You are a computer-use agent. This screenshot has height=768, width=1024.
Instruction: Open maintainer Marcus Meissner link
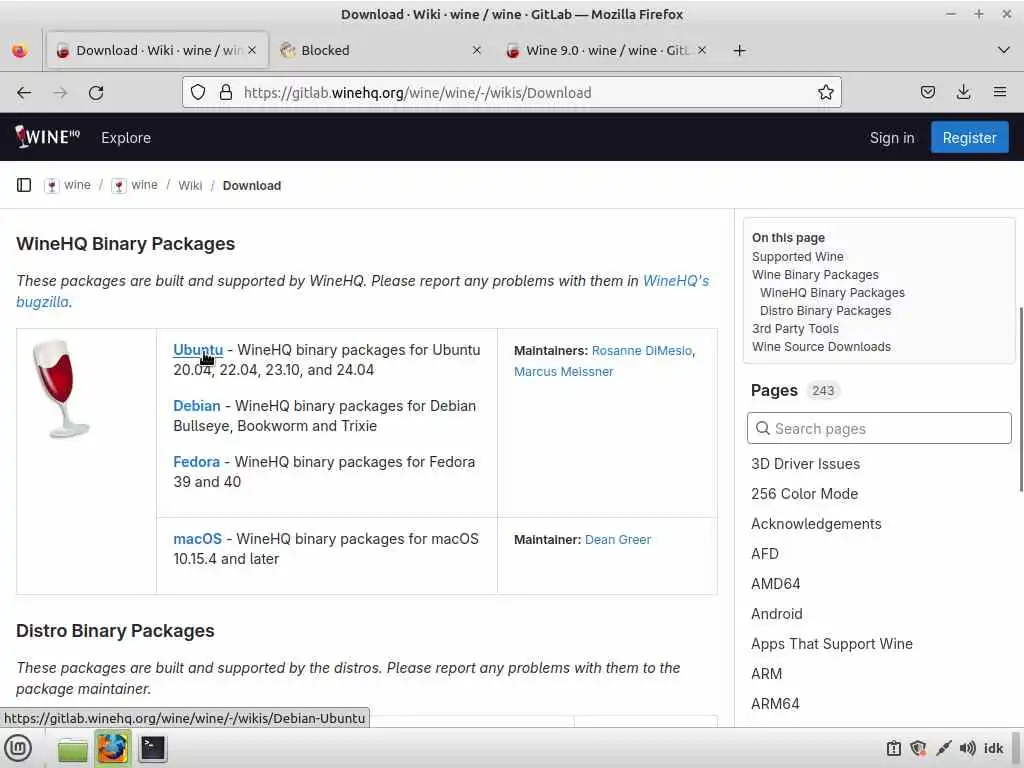pos(564,372)
